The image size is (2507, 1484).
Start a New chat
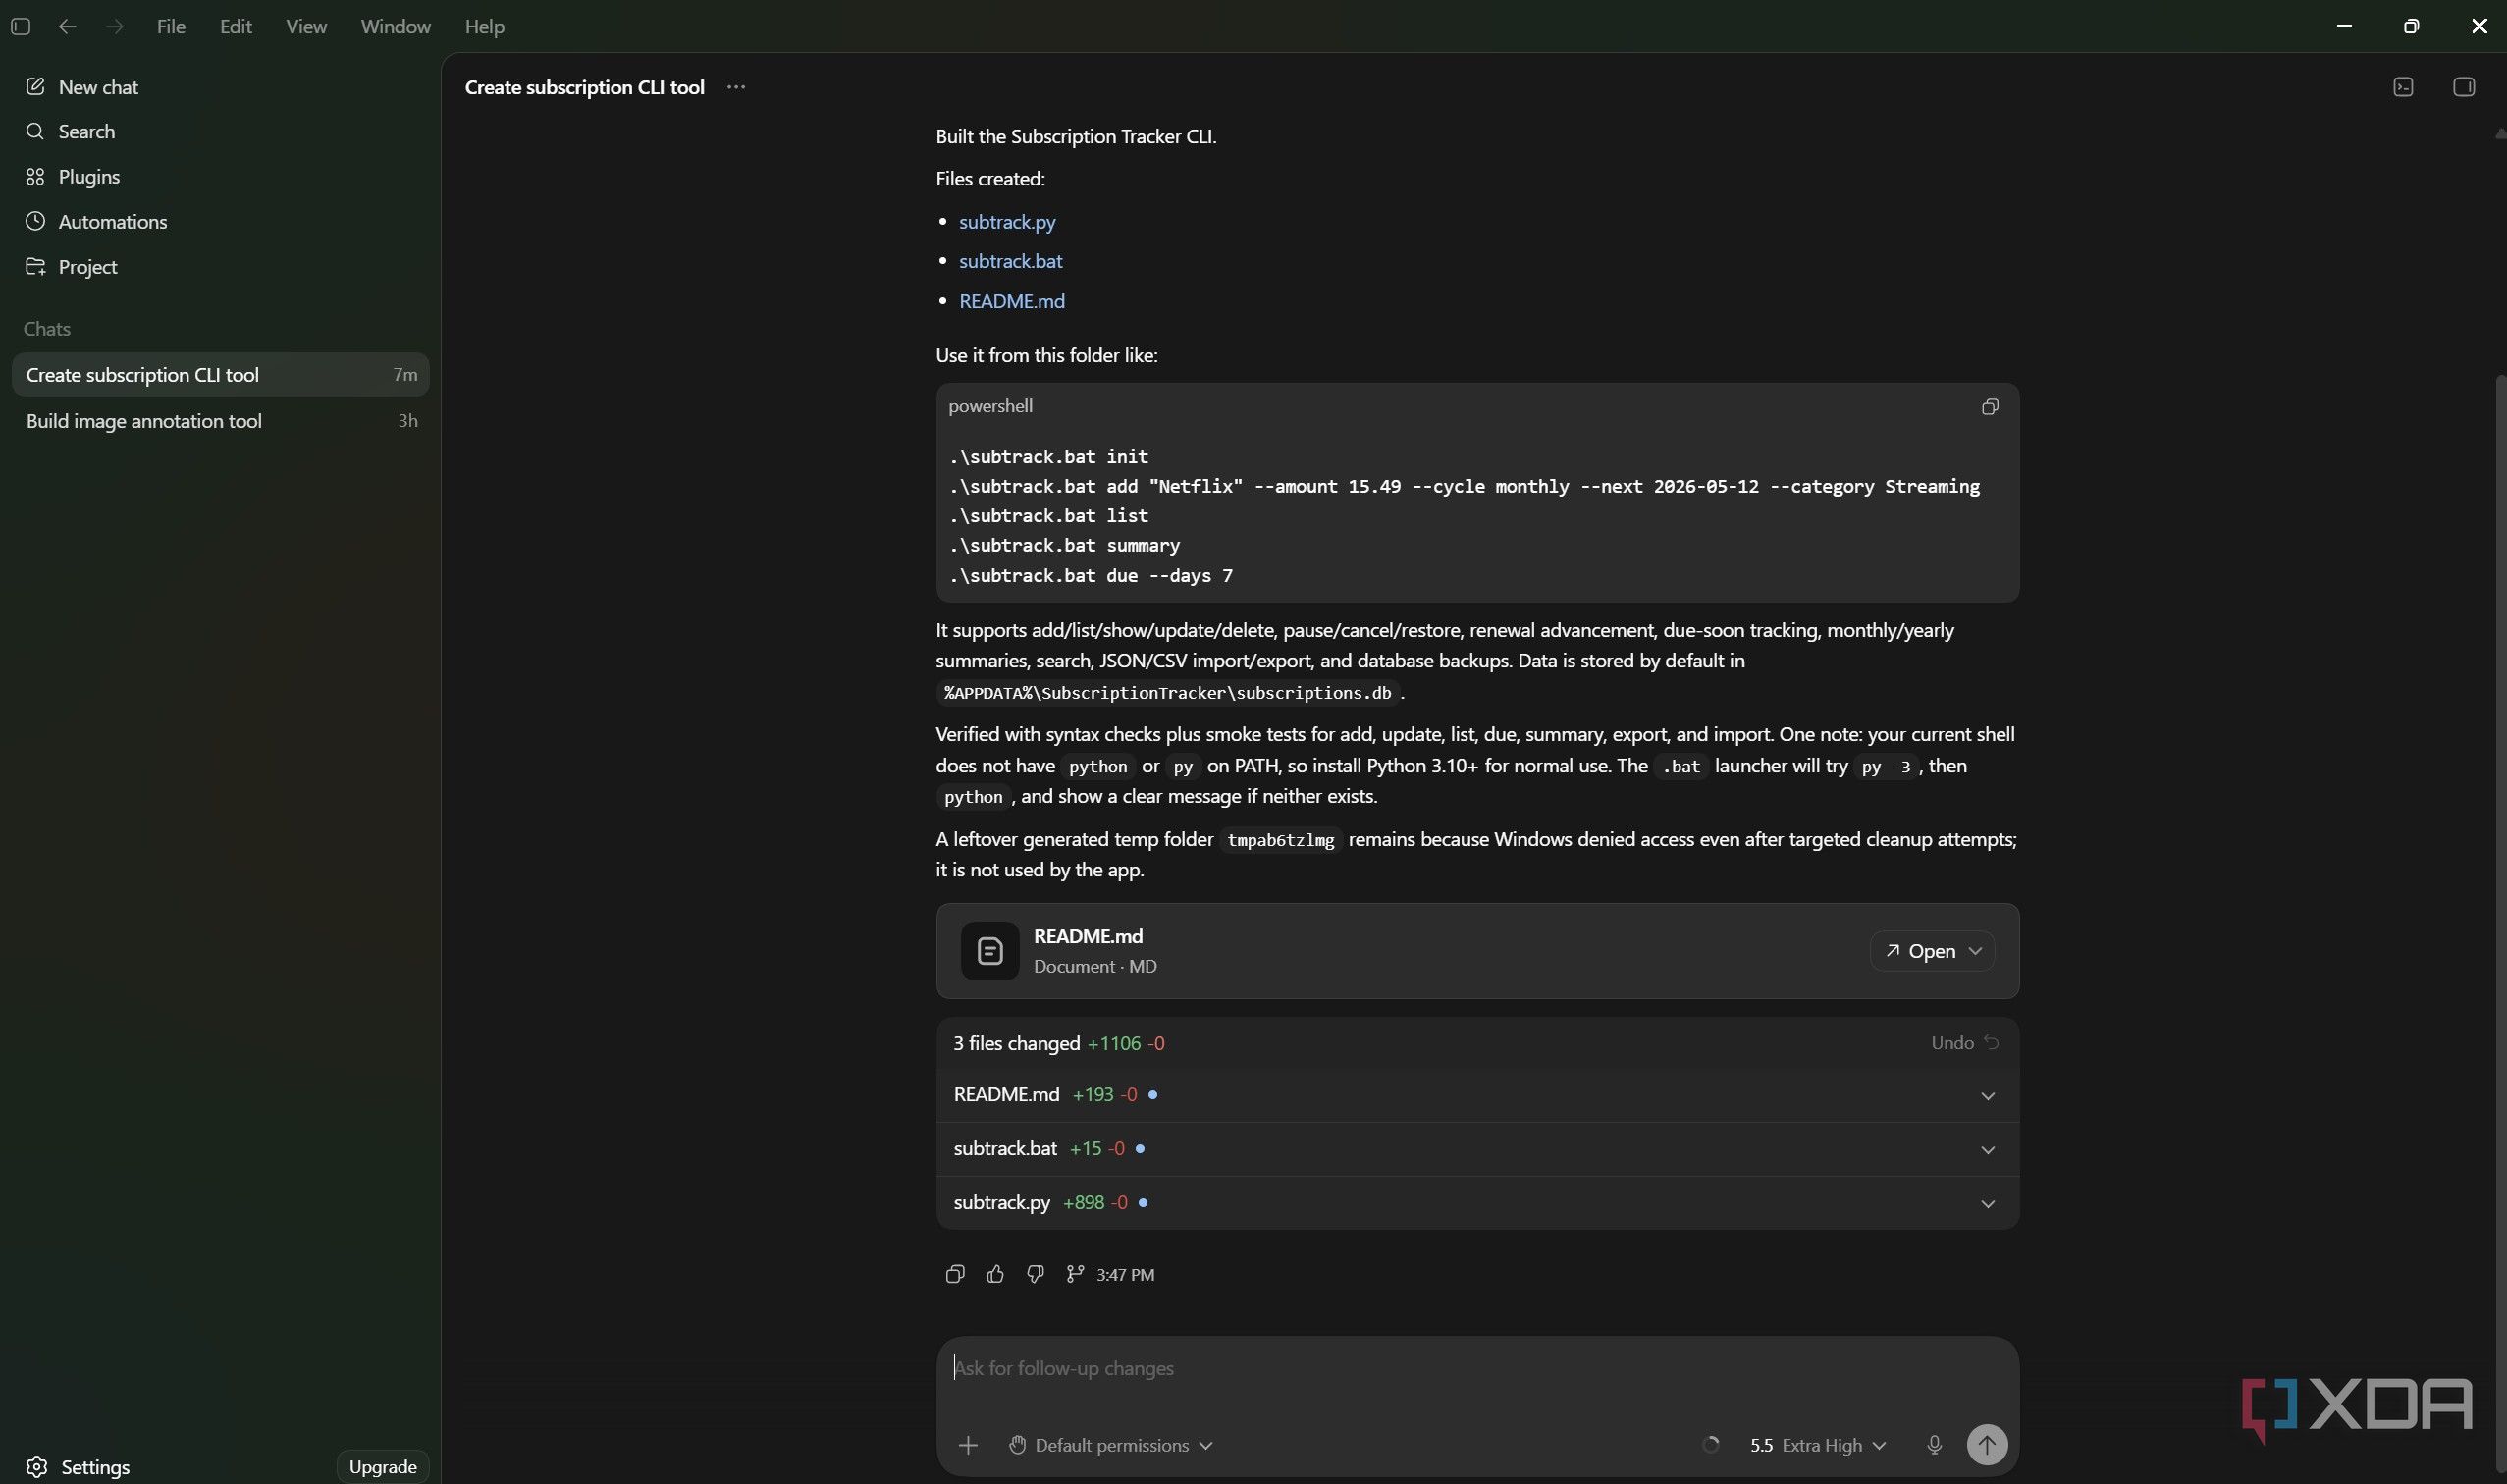click(81, 87)
